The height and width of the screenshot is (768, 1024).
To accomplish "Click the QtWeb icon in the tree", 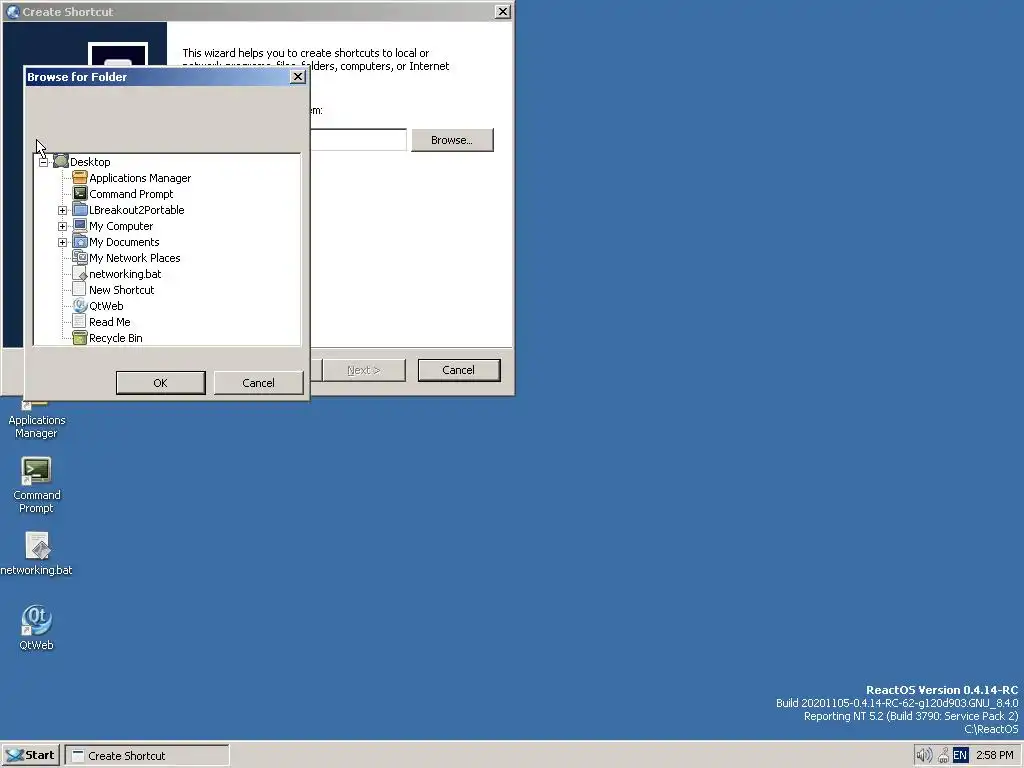I will 80,306.
